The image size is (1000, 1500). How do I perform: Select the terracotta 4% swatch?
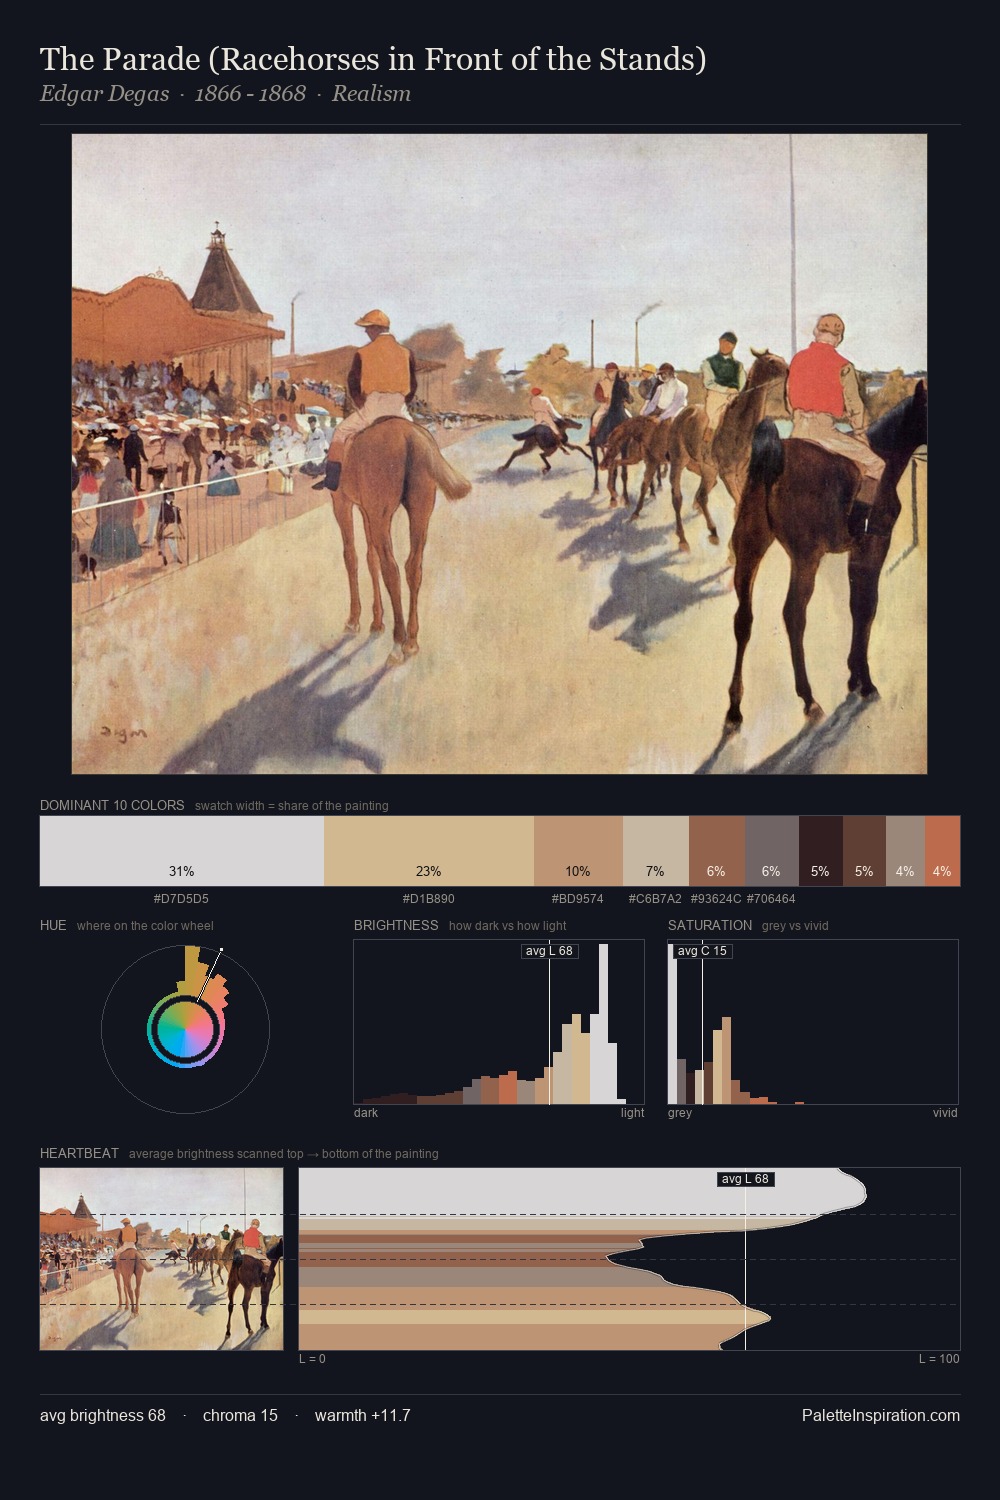[x=942, y=851]
